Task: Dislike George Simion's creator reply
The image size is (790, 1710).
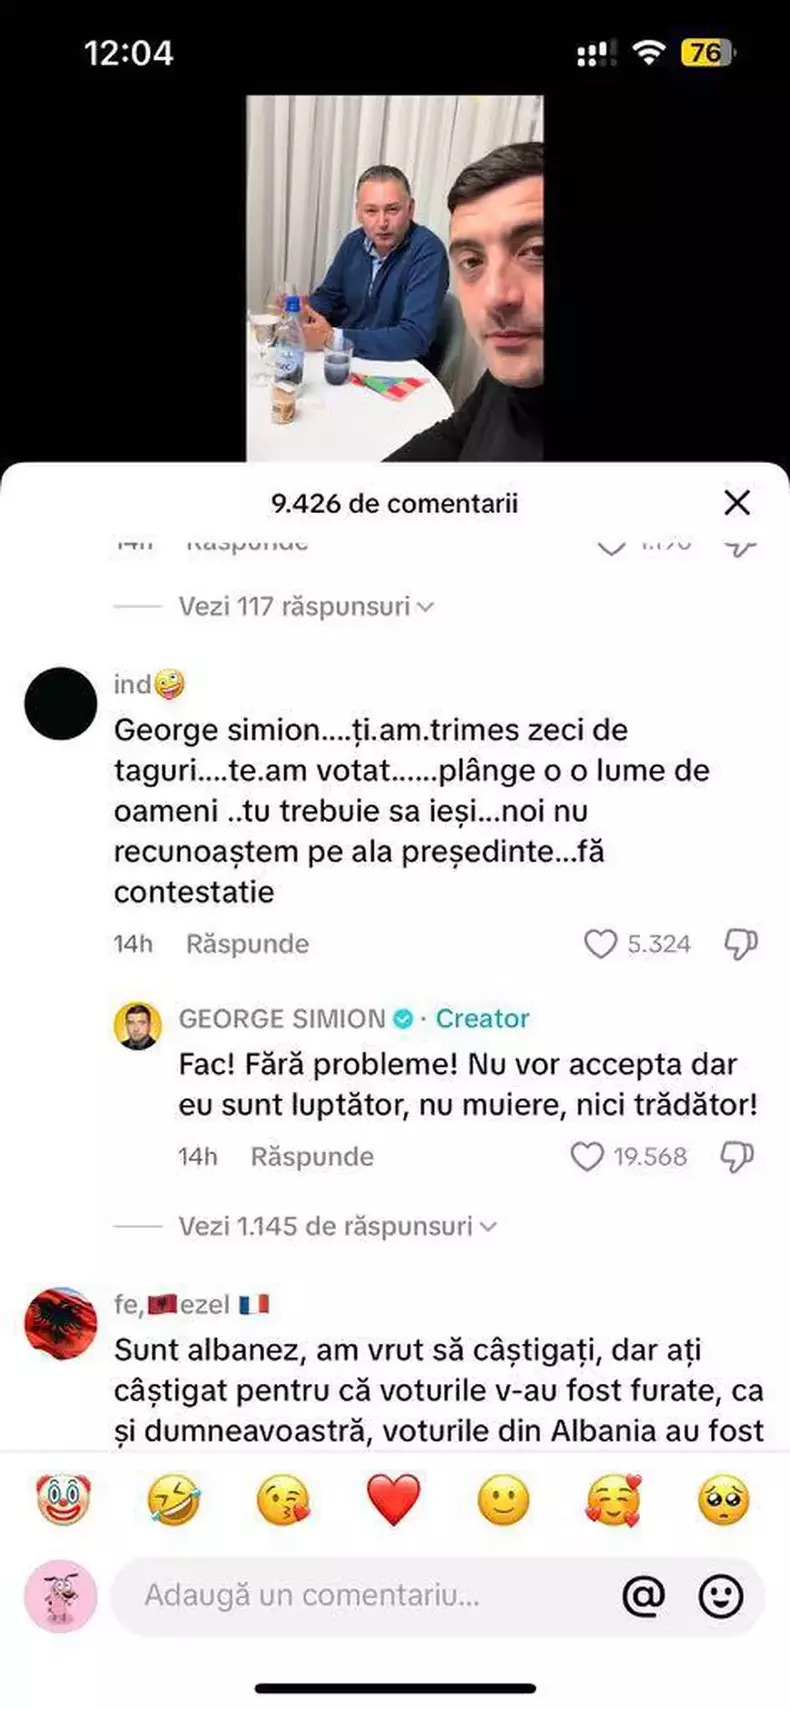Action: pos(737,1157)
